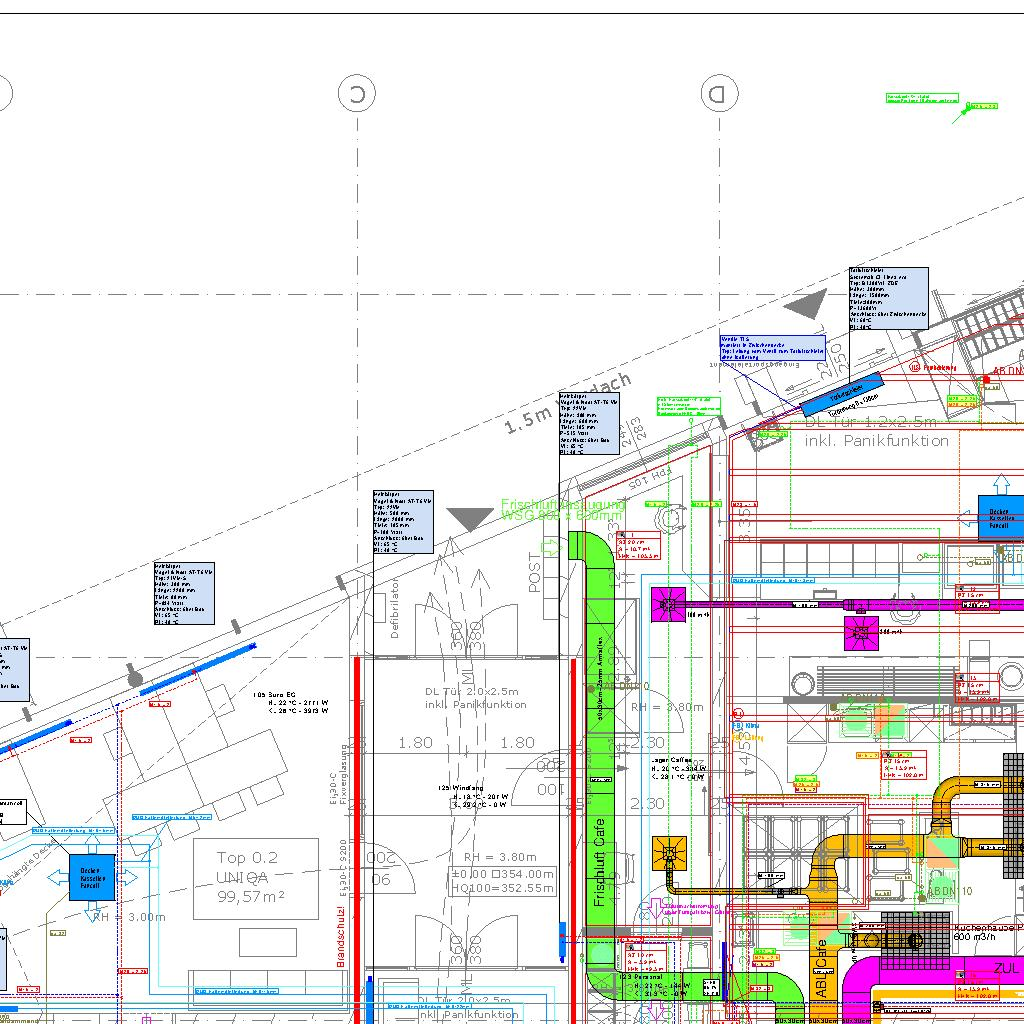This screenshot has height=1024, width=1024.
Task: Click the green Frischluftansaugung WSG label
Action: point(563,510)
